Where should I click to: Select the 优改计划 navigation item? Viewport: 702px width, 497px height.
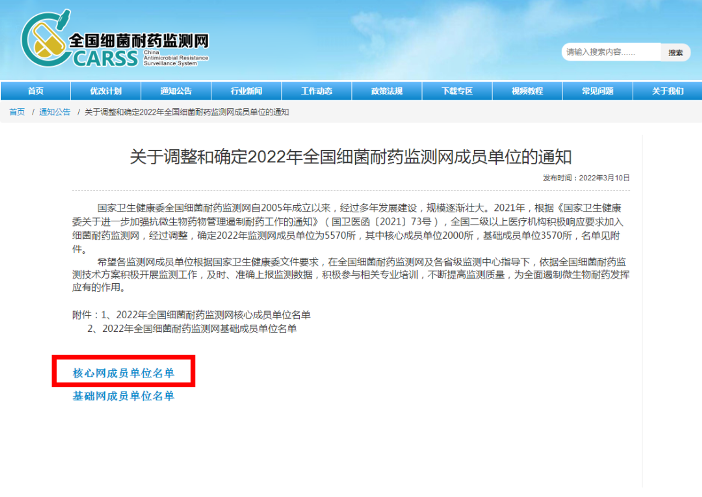[x=105, y=91]
